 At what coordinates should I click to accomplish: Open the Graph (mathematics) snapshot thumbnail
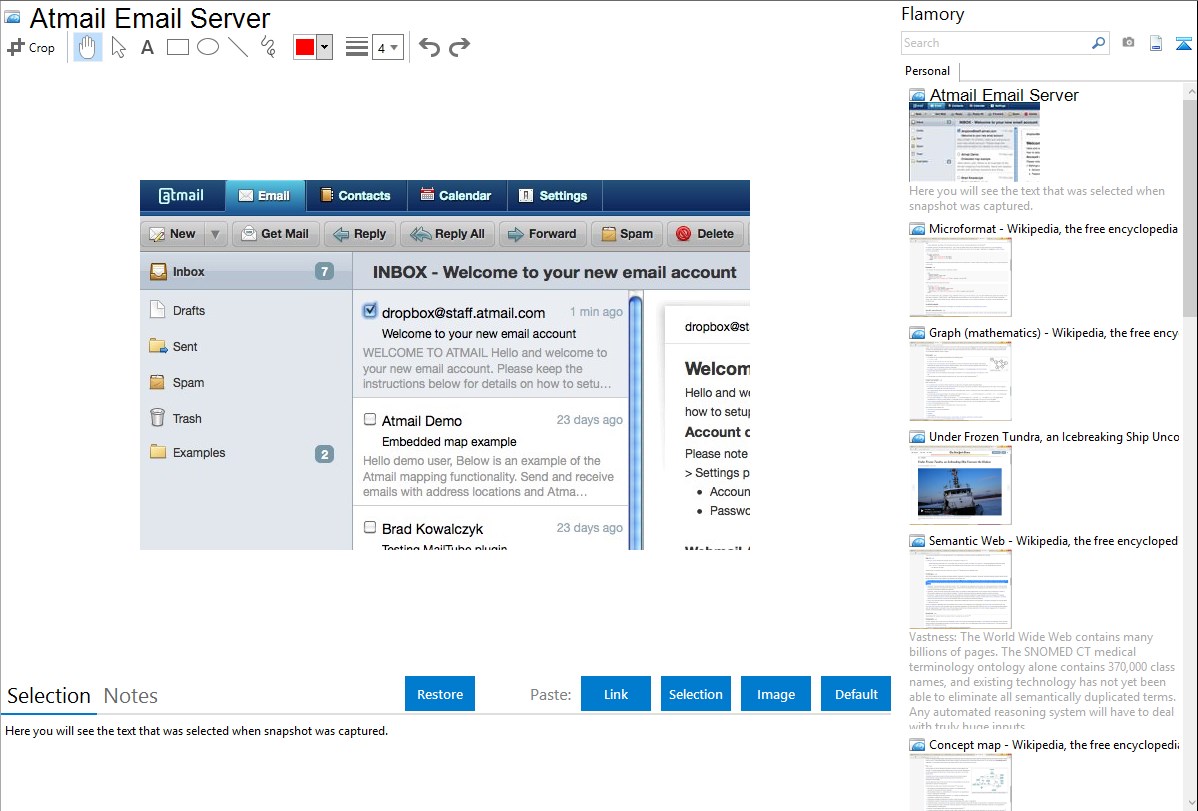960,381
